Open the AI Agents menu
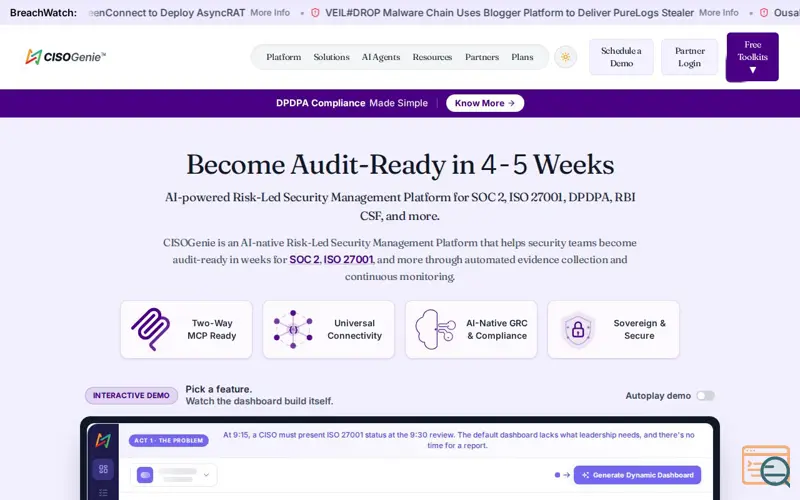 tap(381, 57)
